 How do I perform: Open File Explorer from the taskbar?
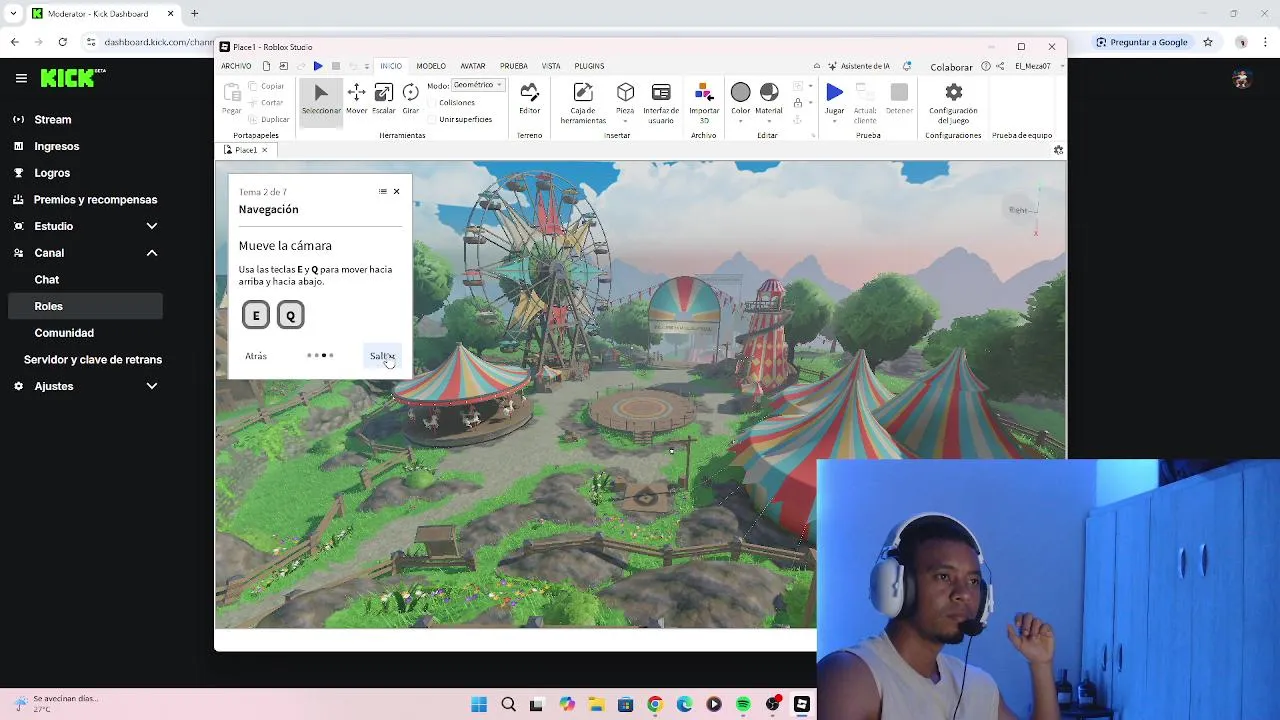click(x=596, y=705)
